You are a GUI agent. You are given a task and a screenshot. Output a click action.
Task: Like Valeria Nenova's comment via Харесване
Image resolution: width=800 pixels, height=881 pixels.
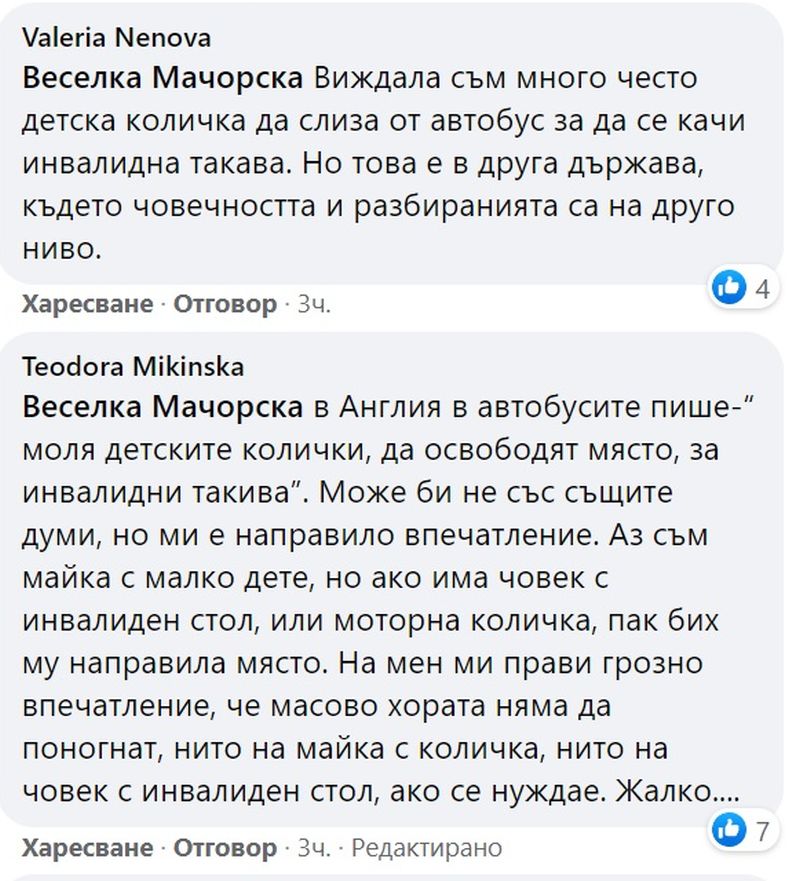click(88, 304)
